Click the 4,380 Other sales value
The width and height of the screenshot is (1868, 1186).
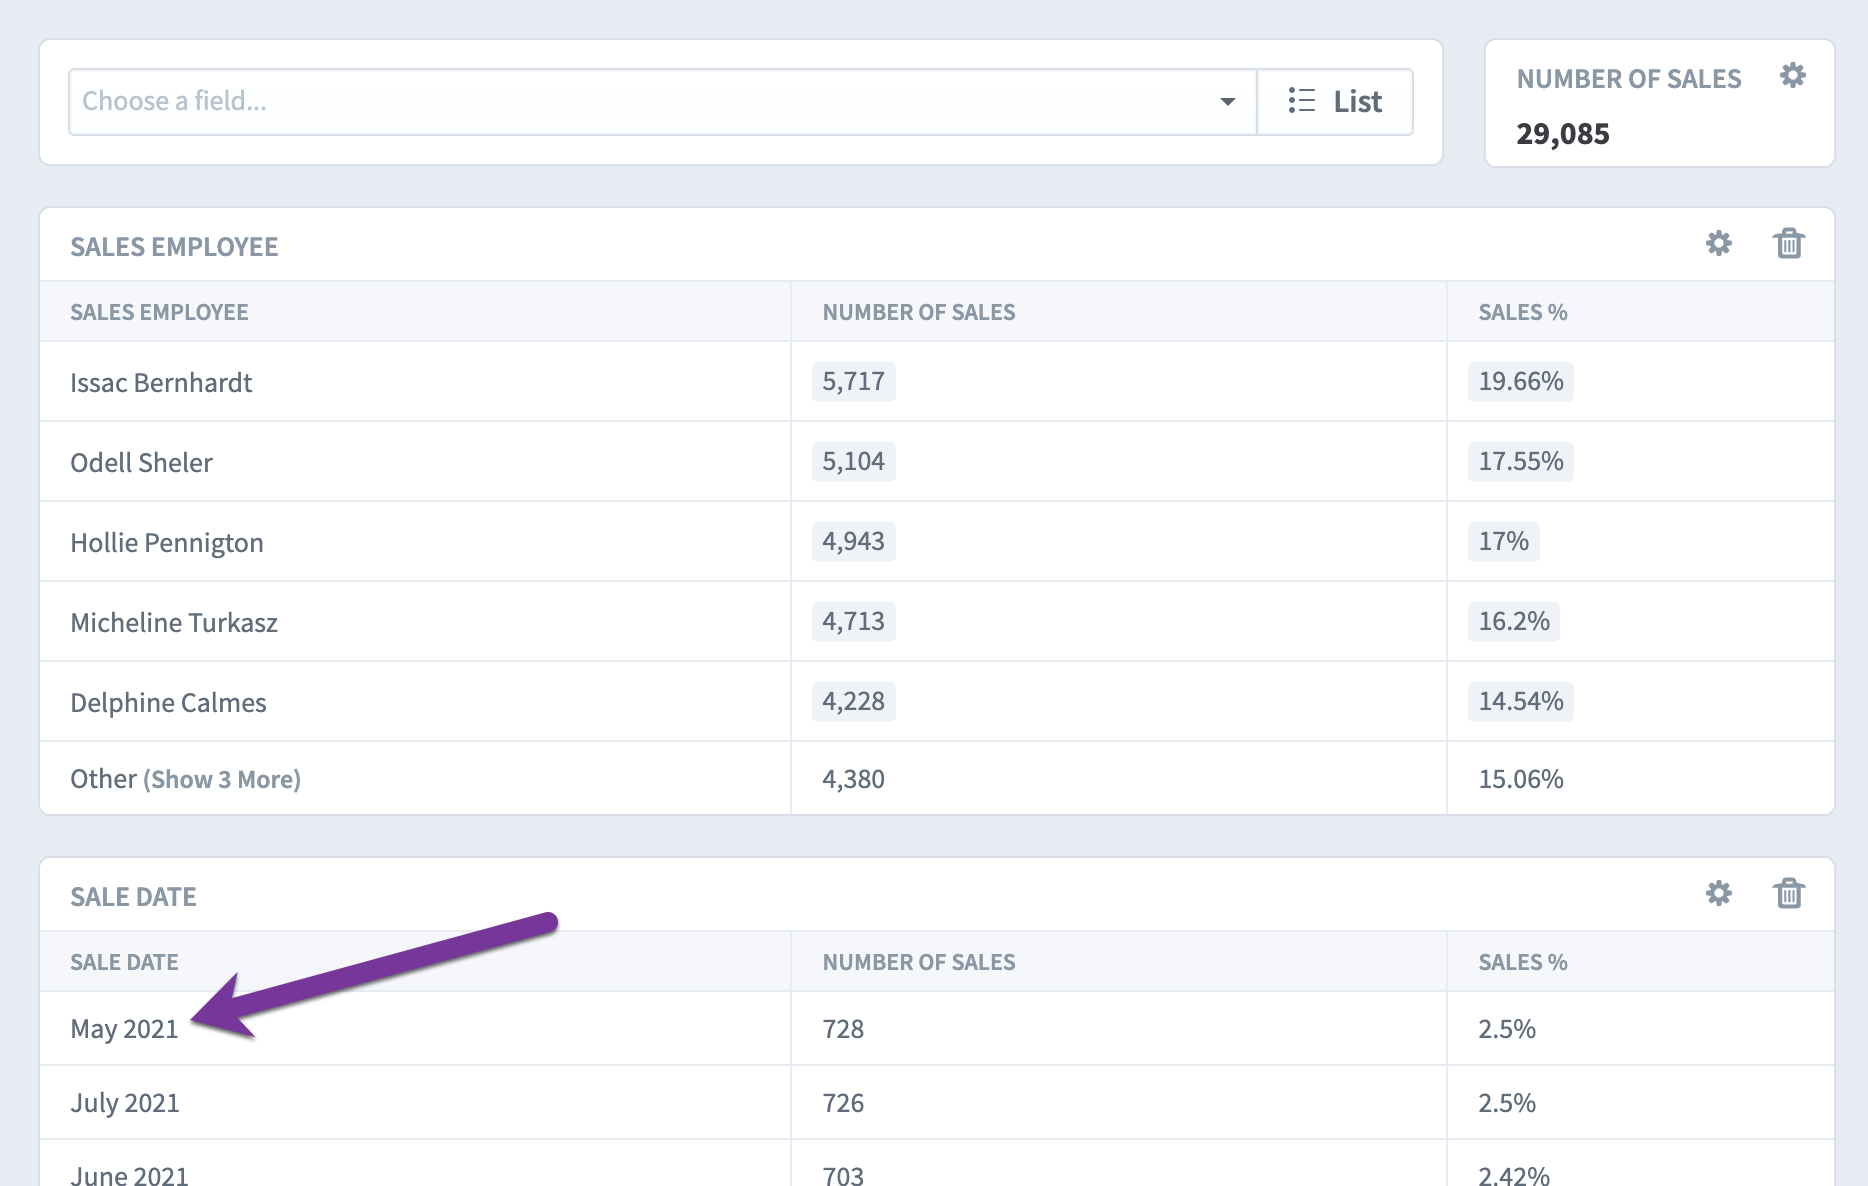point(853,779)
